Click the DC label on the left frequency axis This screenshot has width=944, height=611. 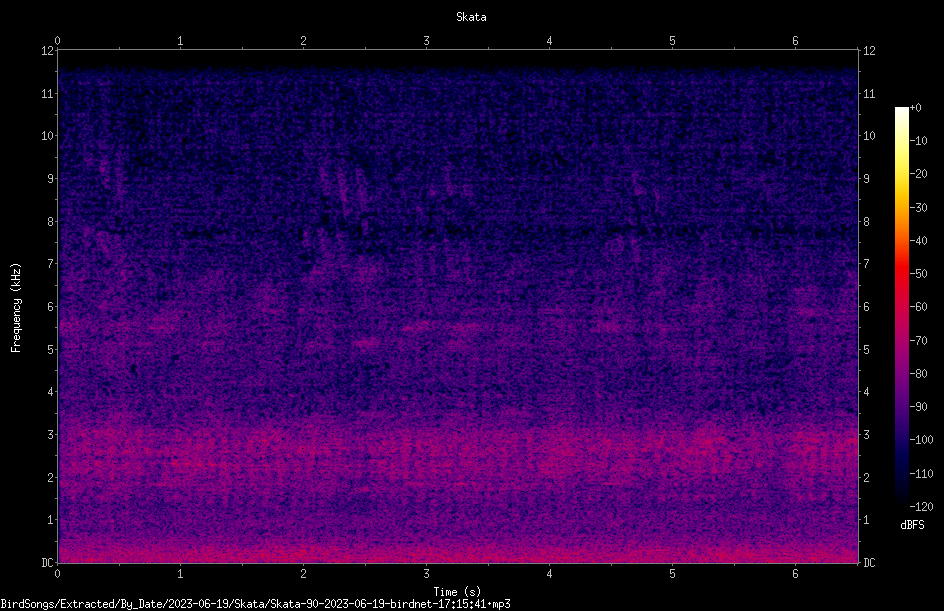[x=47, y=562]
